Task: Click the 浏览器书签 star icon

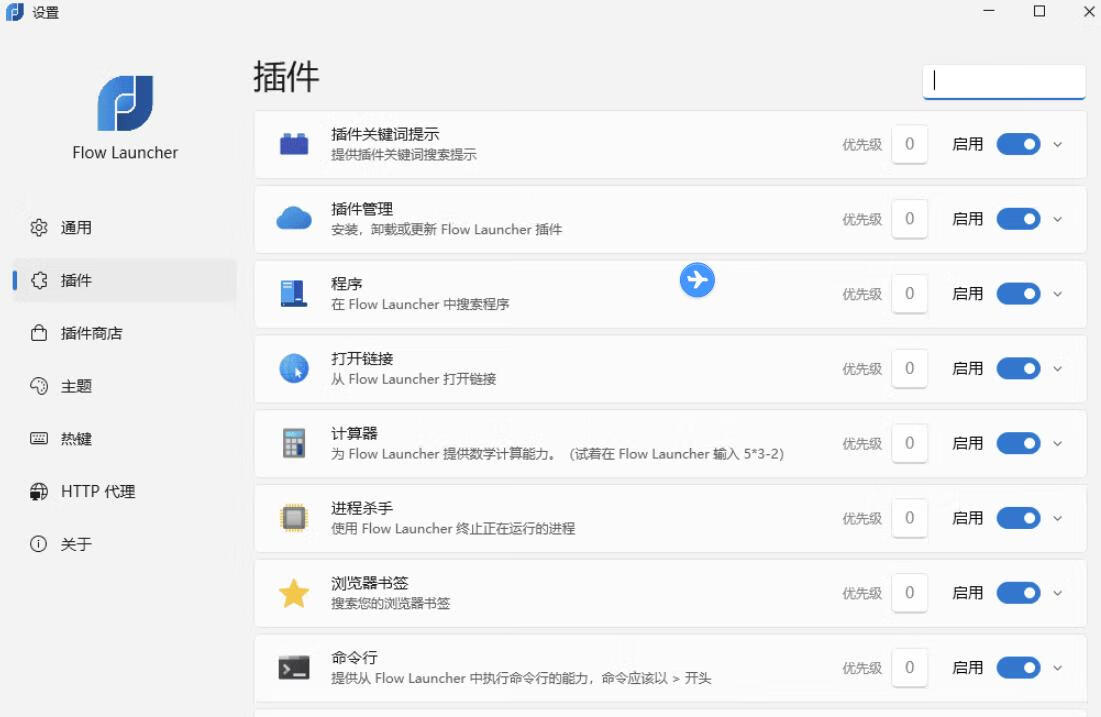Action: pos(294,593)
